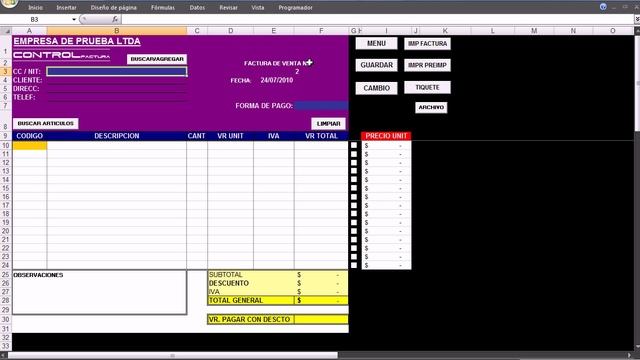
Task: Click the yellow VR. PAGAR value cell
Action: click(321, 319)
